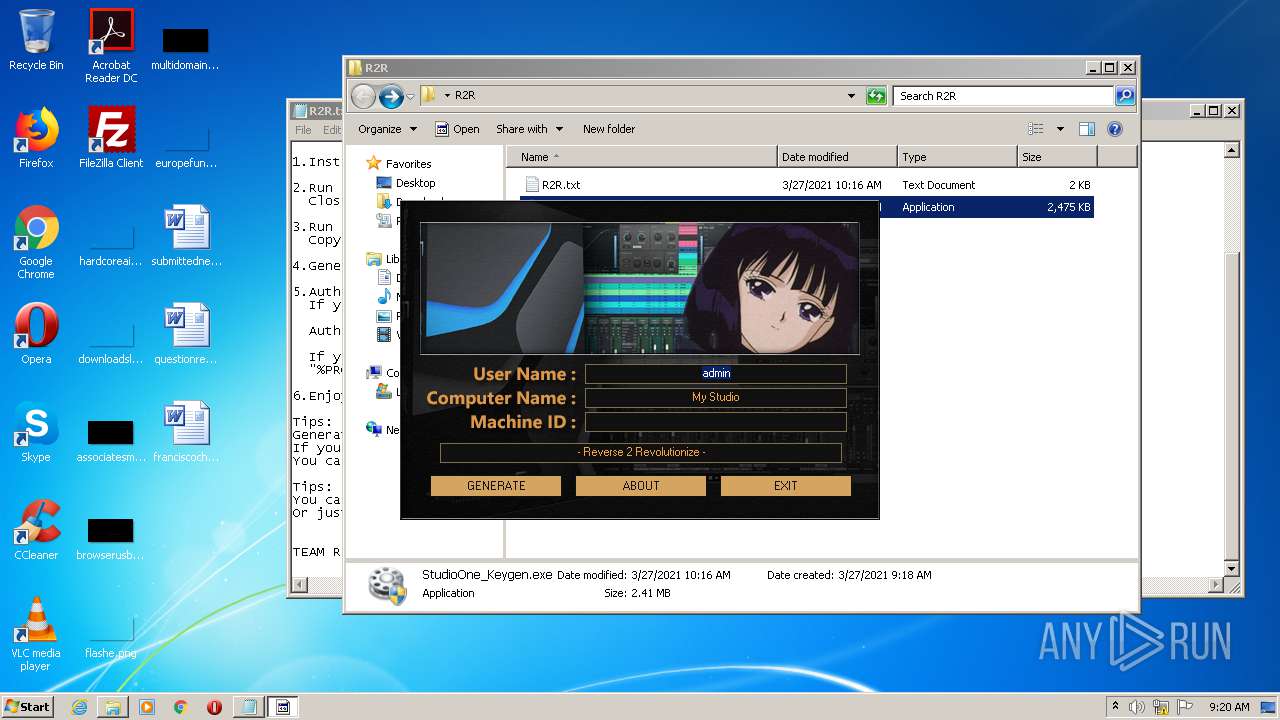Exit the keygen with the EXIT button
The height and width of the screenshot is (720, 1280).
pos(785,486)
